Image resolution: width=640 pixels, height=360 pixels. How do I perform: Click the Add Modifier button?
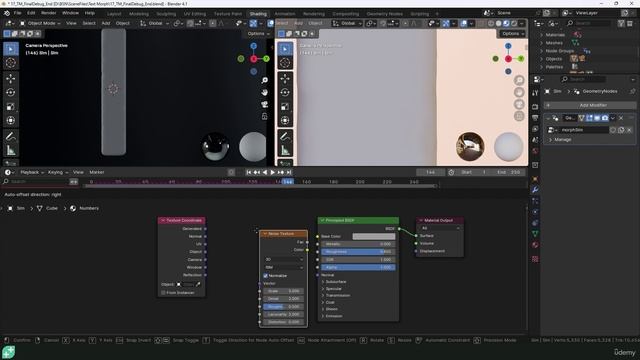click(x=590, y=105)
